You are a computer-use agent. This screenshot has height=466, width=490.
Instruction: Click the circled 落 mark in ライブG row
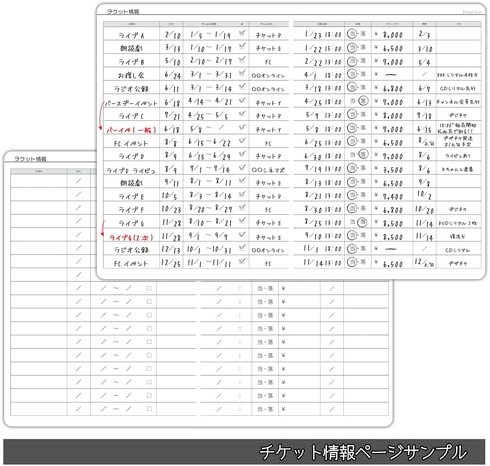[362, 222]
